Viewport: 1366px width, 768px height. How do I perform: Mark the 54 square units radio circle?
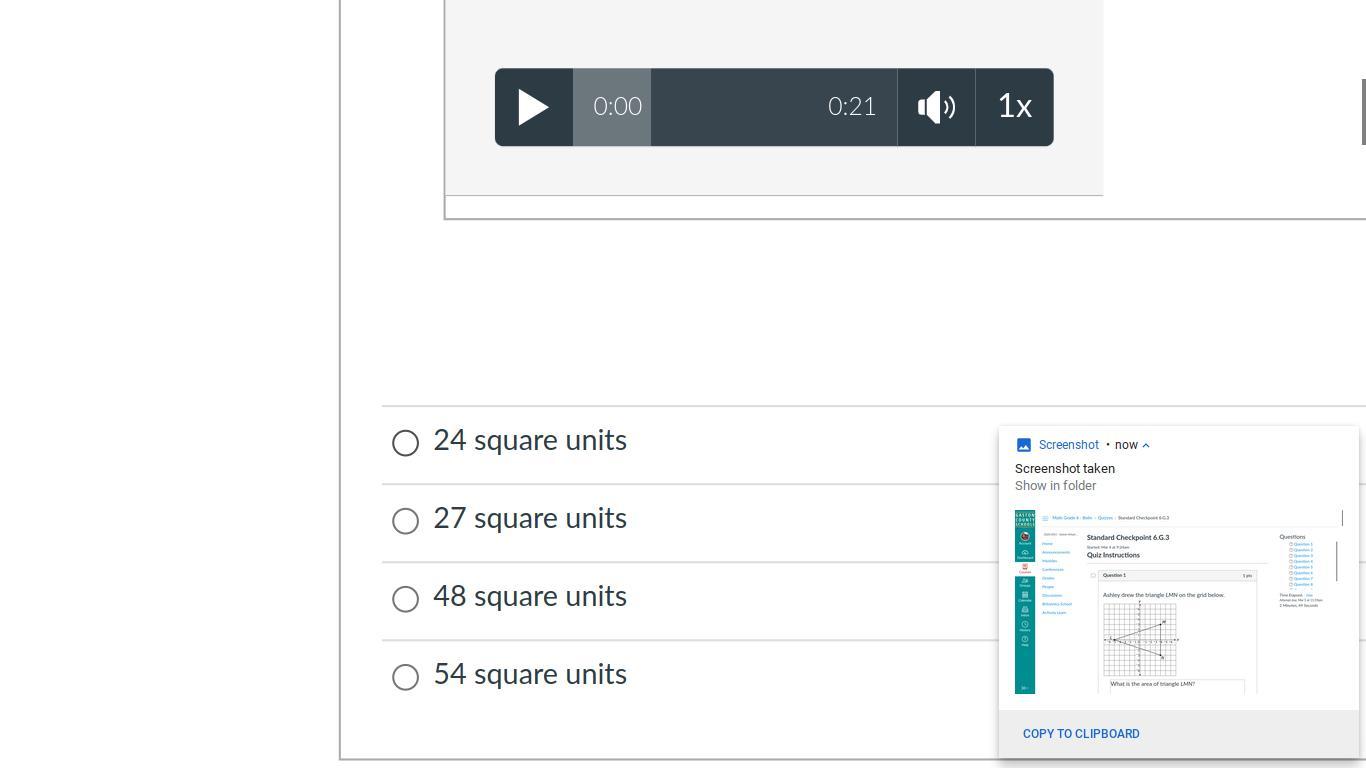[405, 677]
